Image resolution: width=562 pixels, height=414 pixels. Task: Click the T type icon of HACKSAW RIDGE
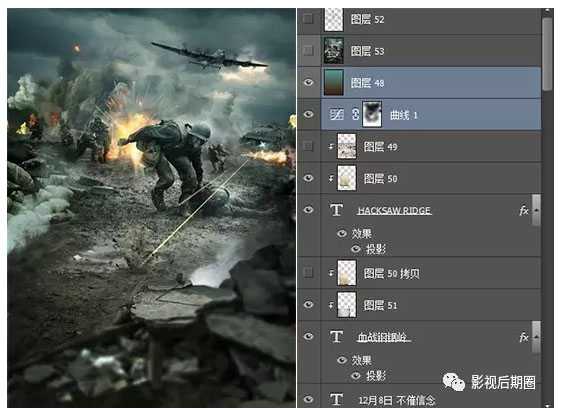pyautogui.click(x=336, y=210)
